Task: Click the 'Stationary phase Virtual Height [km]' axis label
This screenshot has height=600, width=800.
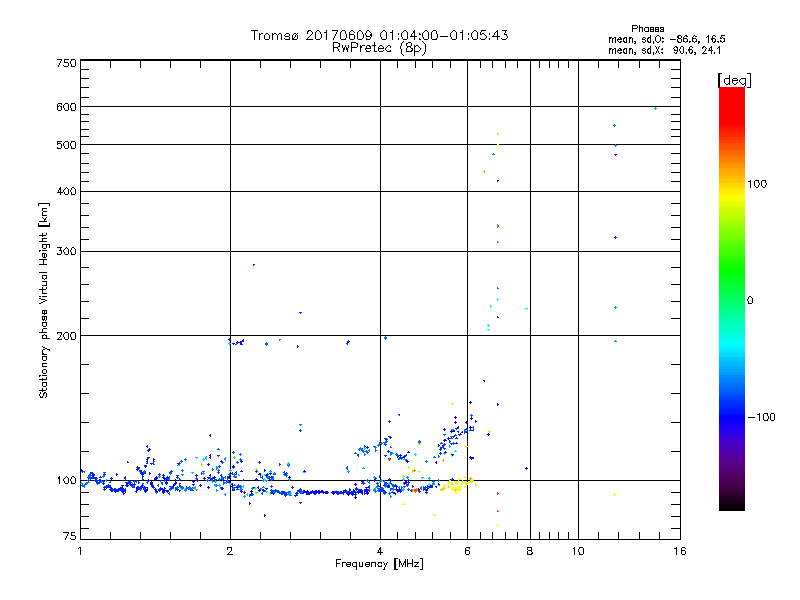Action: tap(44, 300)
